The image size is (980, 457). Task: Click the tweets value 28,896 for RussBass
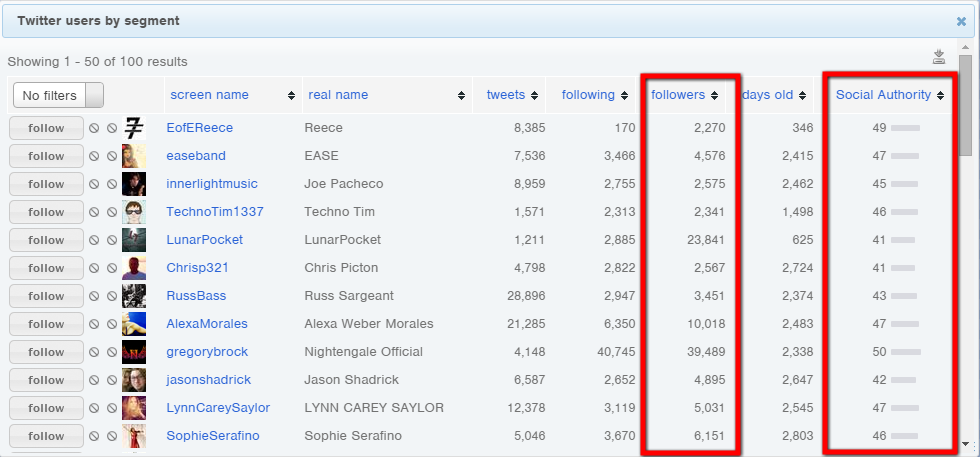[x=526, y=296]
